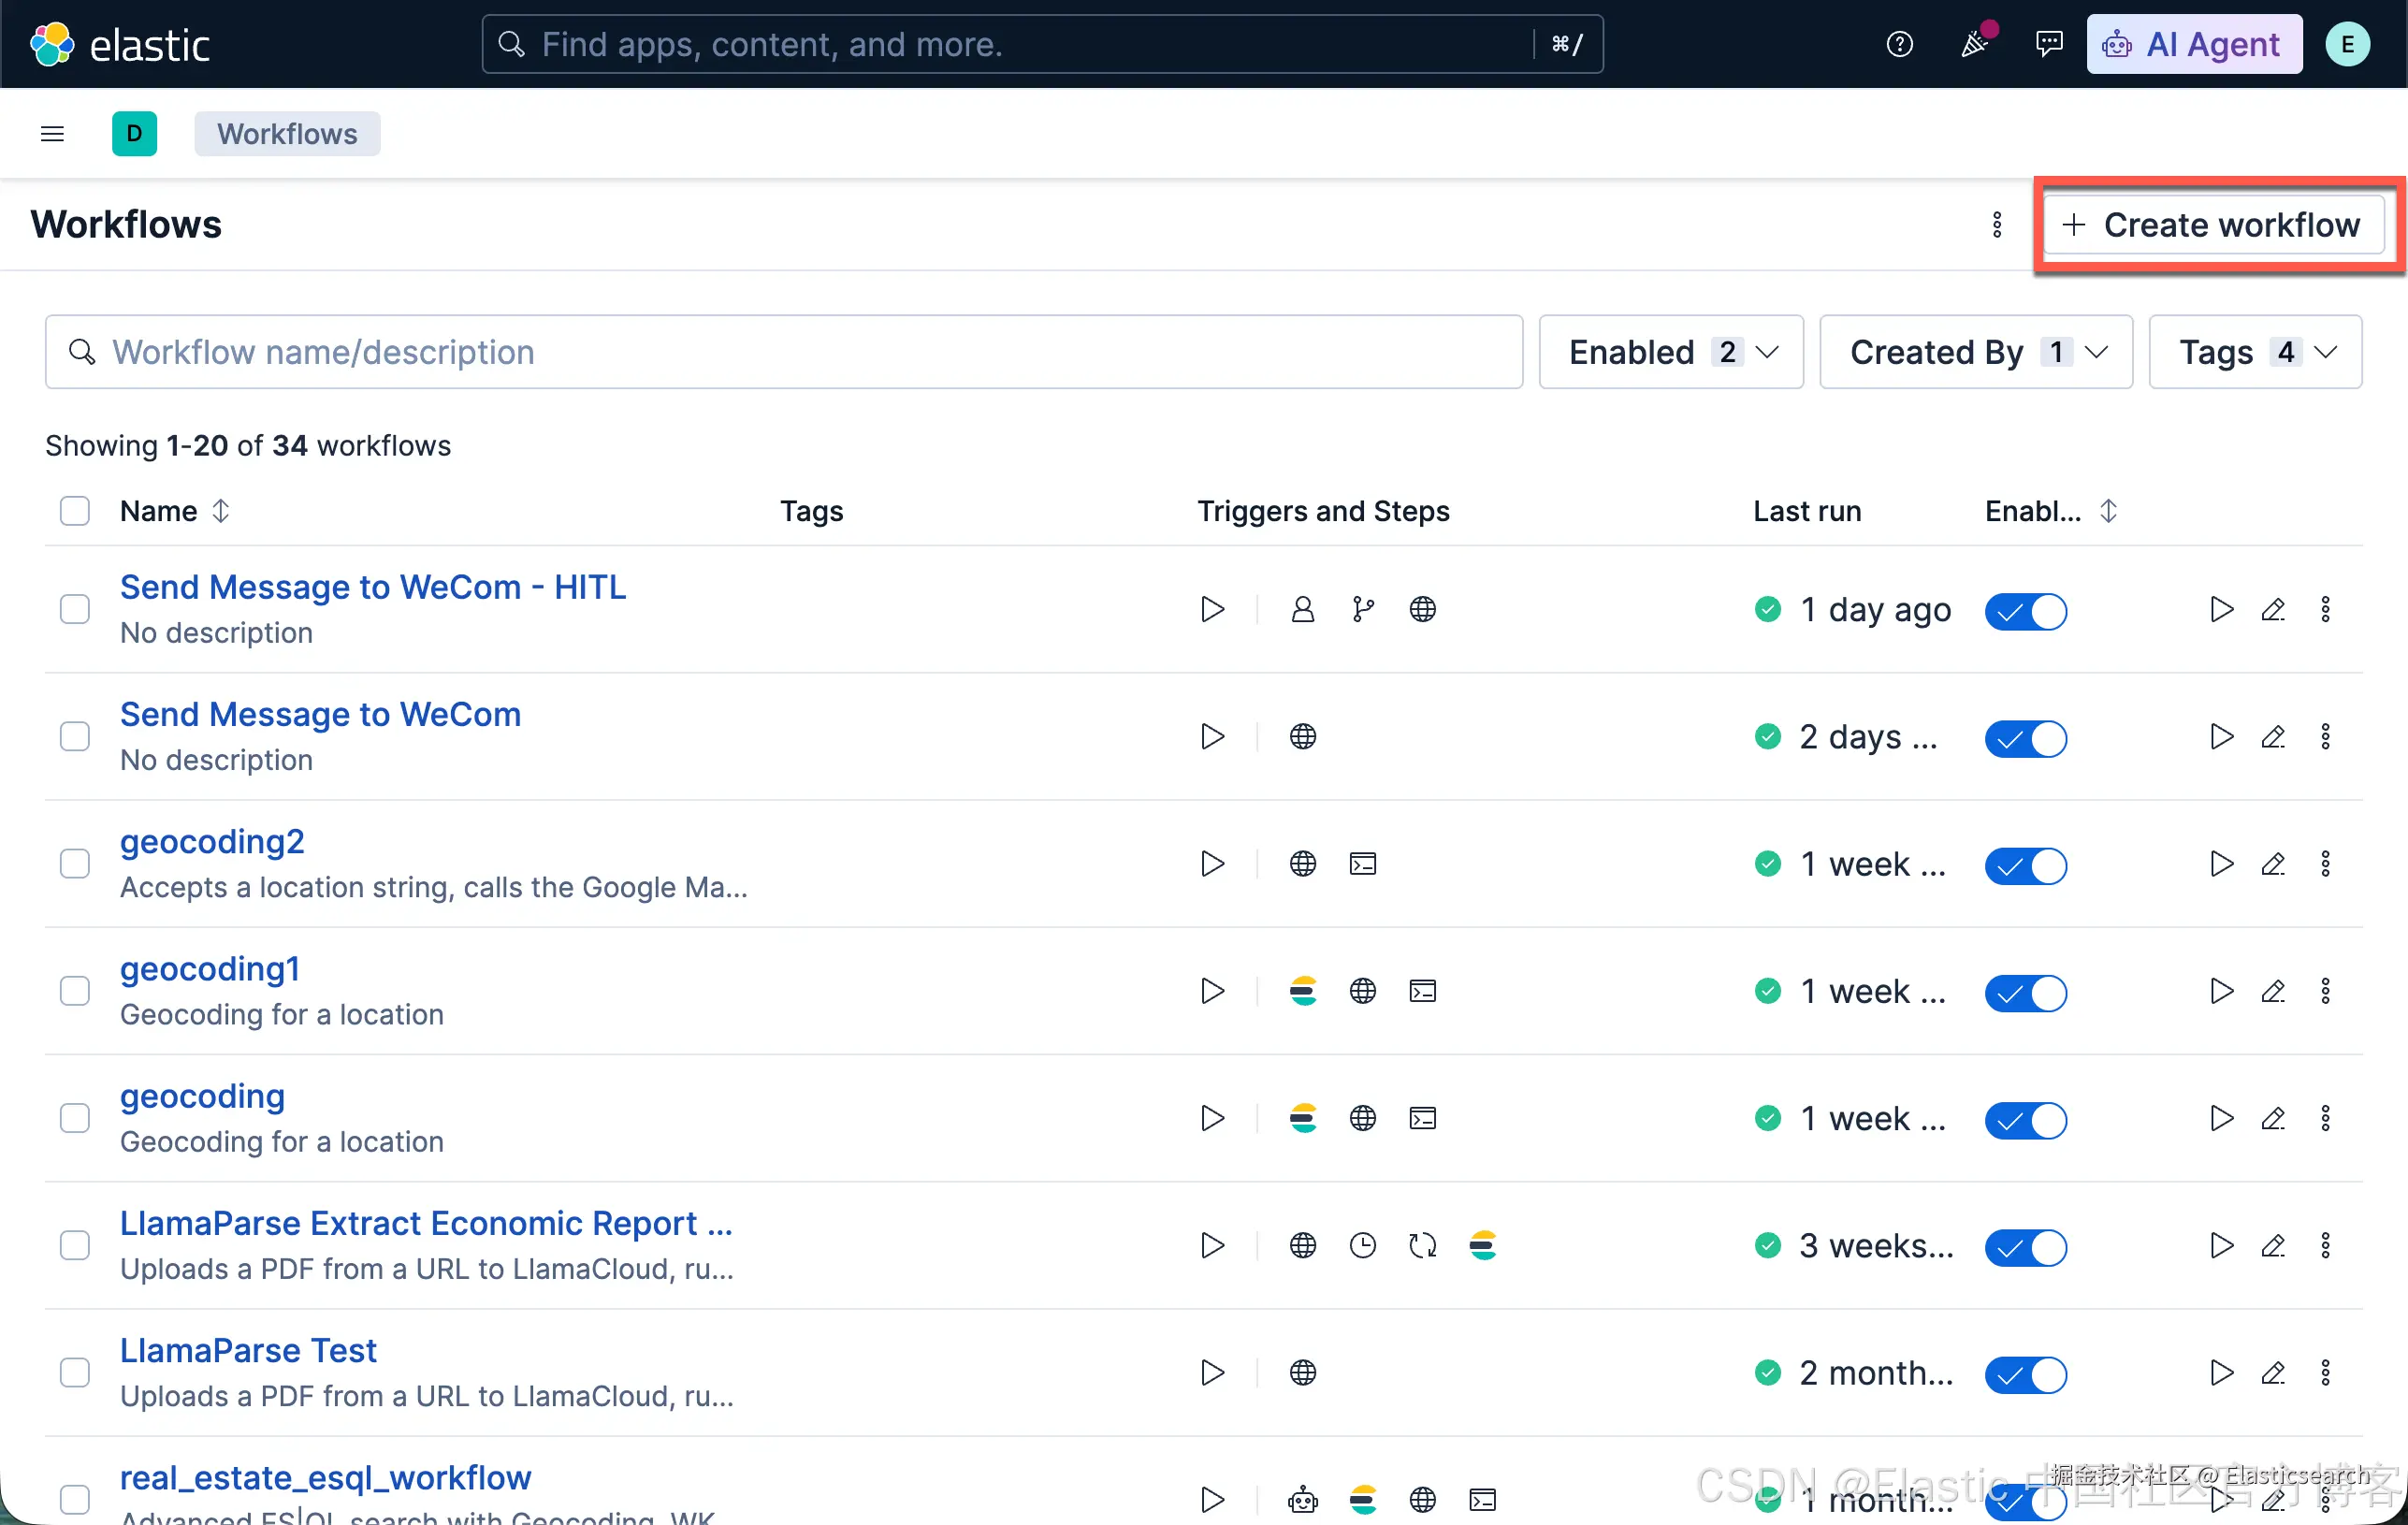Open the Elastic home logo
This screenshot has height=1525, width=2408.
[120, 44]
